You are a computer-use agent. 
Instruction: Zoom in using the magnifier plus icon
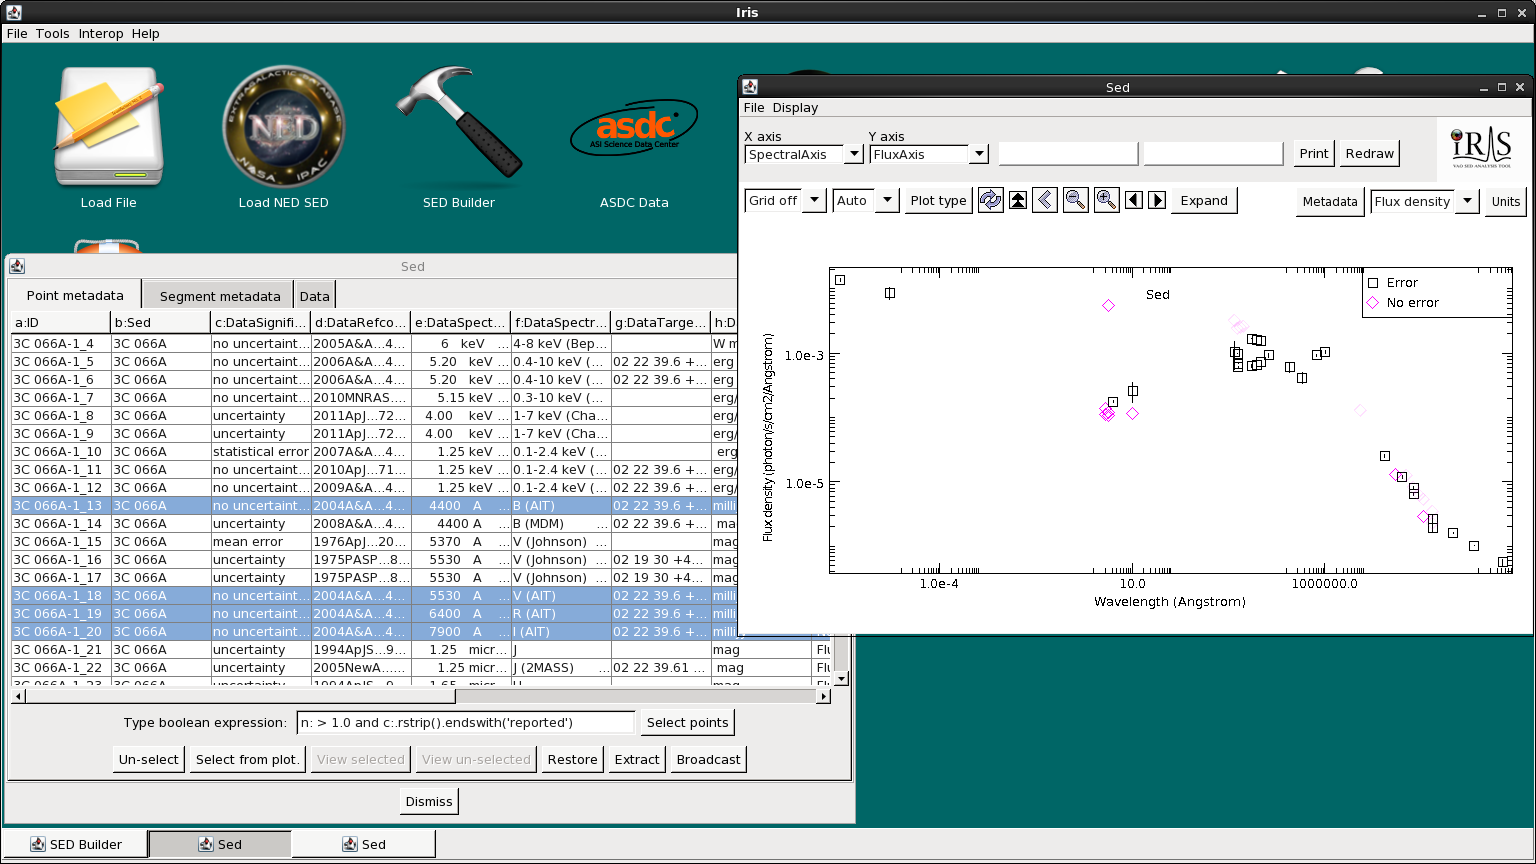coord(1106,200)
